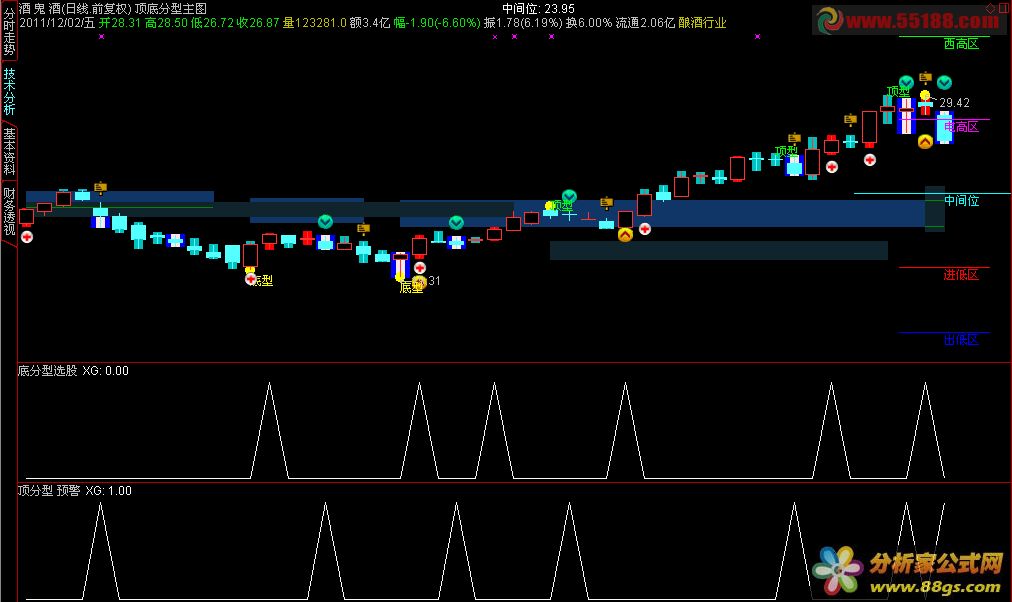The height and width of the screenshot is (602, 1012).
Task: Click the 低26.72 low price value
Action: click(x=212, y=23)
